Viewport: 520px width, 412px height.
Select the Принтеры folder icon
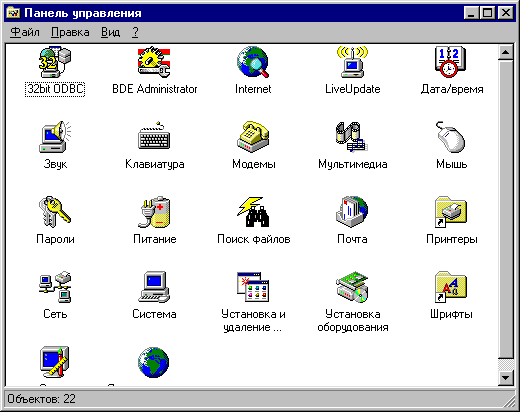pos(451,212)
